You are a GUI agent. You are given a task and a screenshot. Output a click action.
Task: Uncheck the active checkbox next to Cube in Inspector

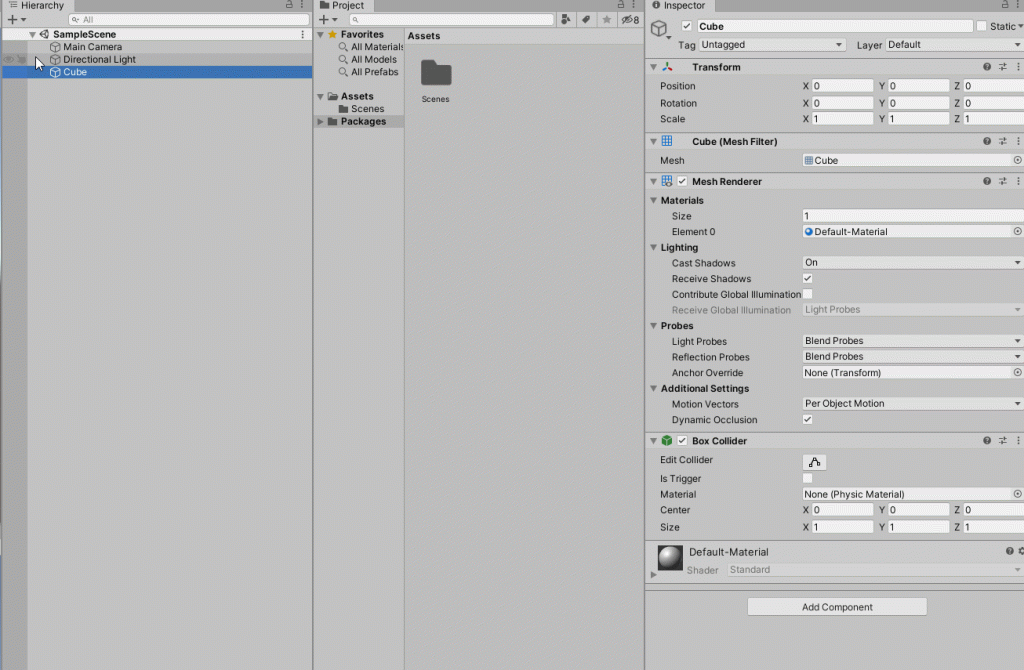click(x=686, y=26)
